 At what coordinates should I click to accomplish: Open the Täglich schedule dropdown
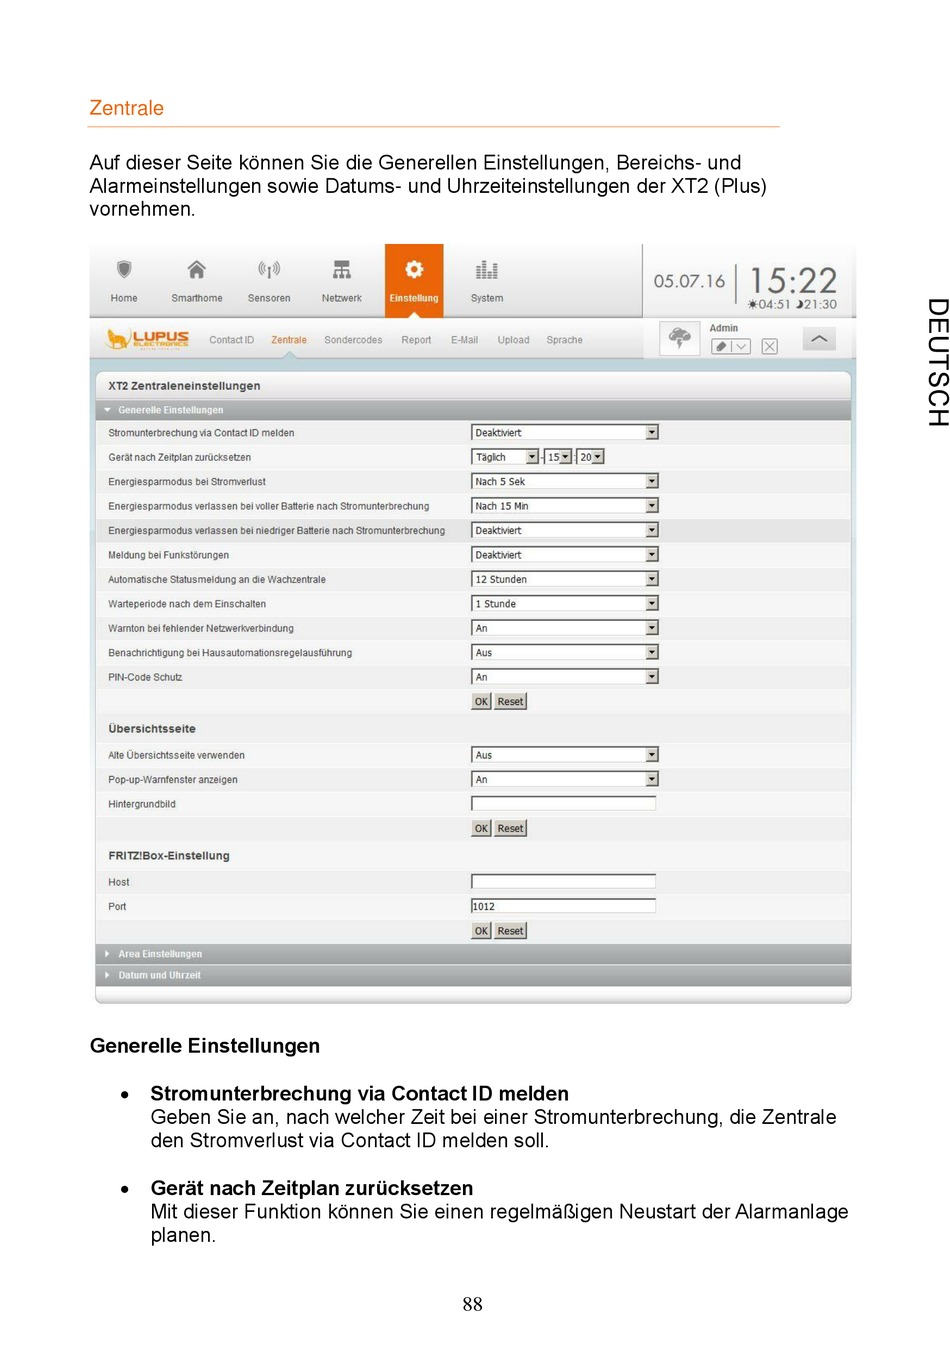pyautogui.click(x=505, y=457)
